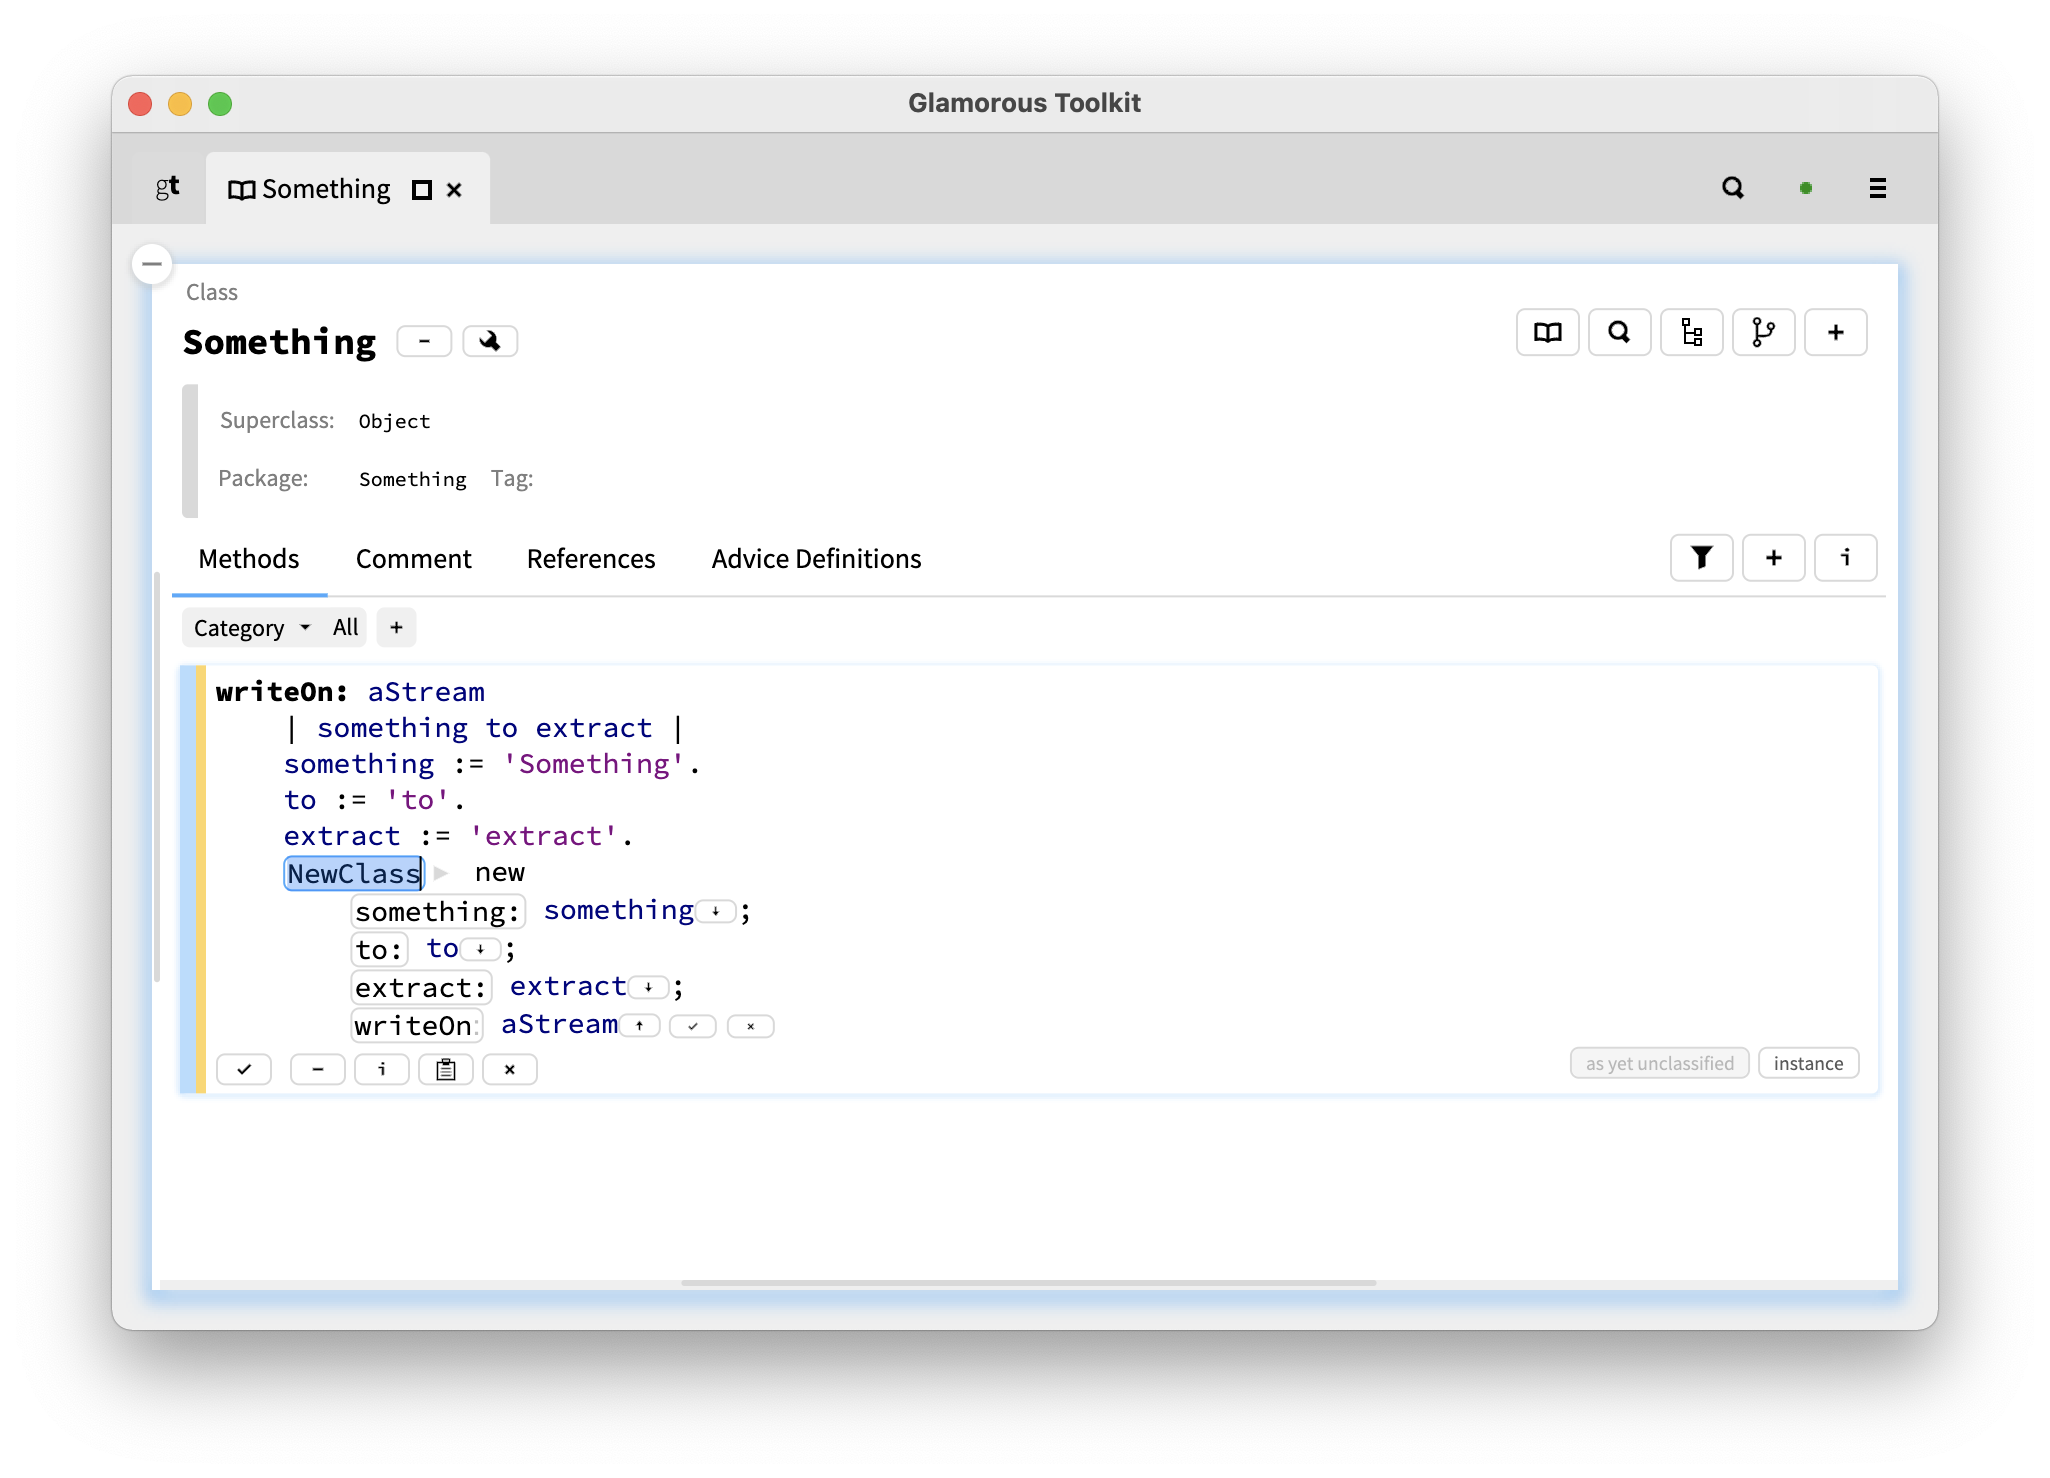This screenshot has width=2050, height=1478.
Task: Close the Something tab
Action: coord(454,190)
